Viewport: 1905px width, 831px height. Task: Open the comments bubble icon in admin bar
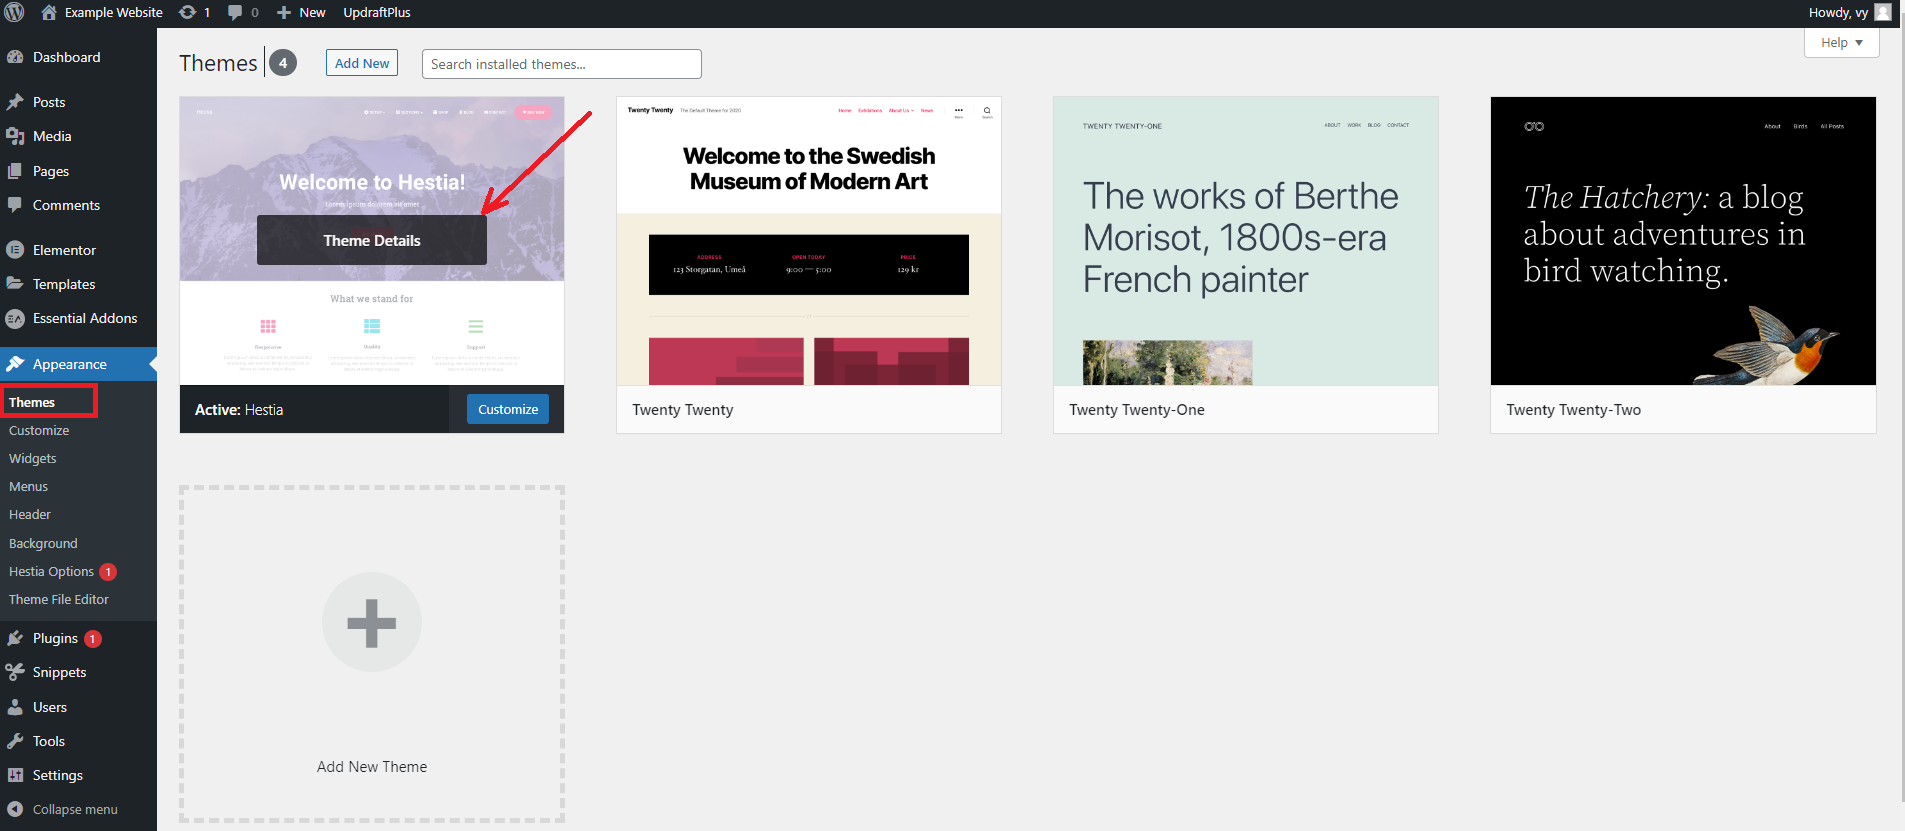pyautogui.click(x=235, y=12)
